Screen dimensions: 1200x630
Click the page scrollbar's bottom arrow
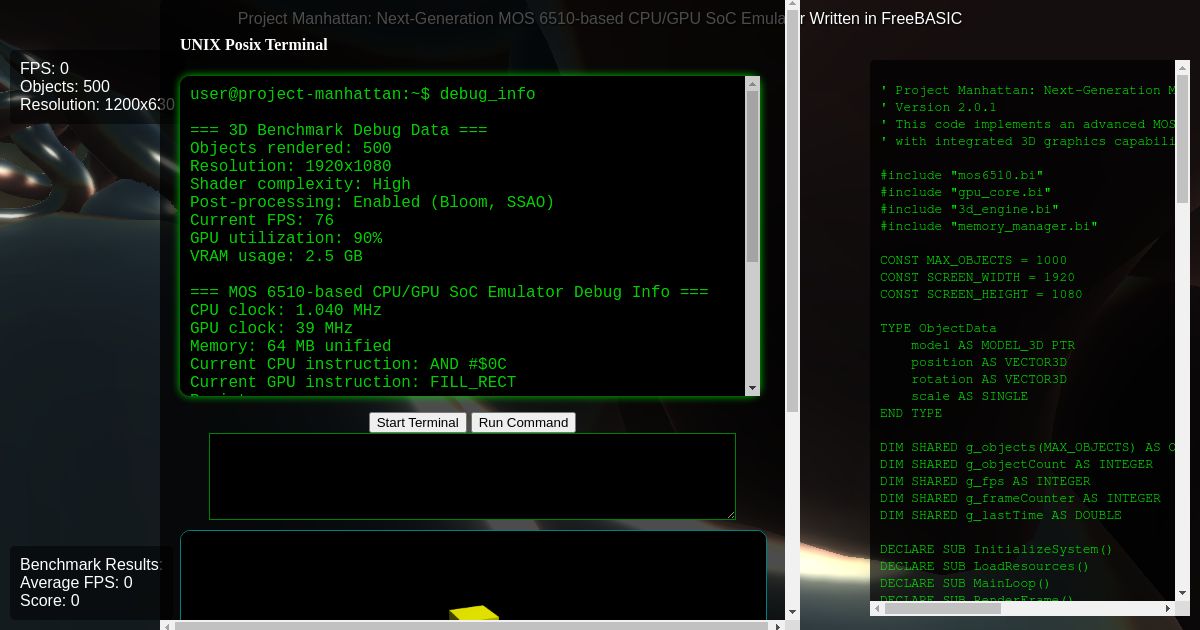pyautogui.click(x=793, y=611)
